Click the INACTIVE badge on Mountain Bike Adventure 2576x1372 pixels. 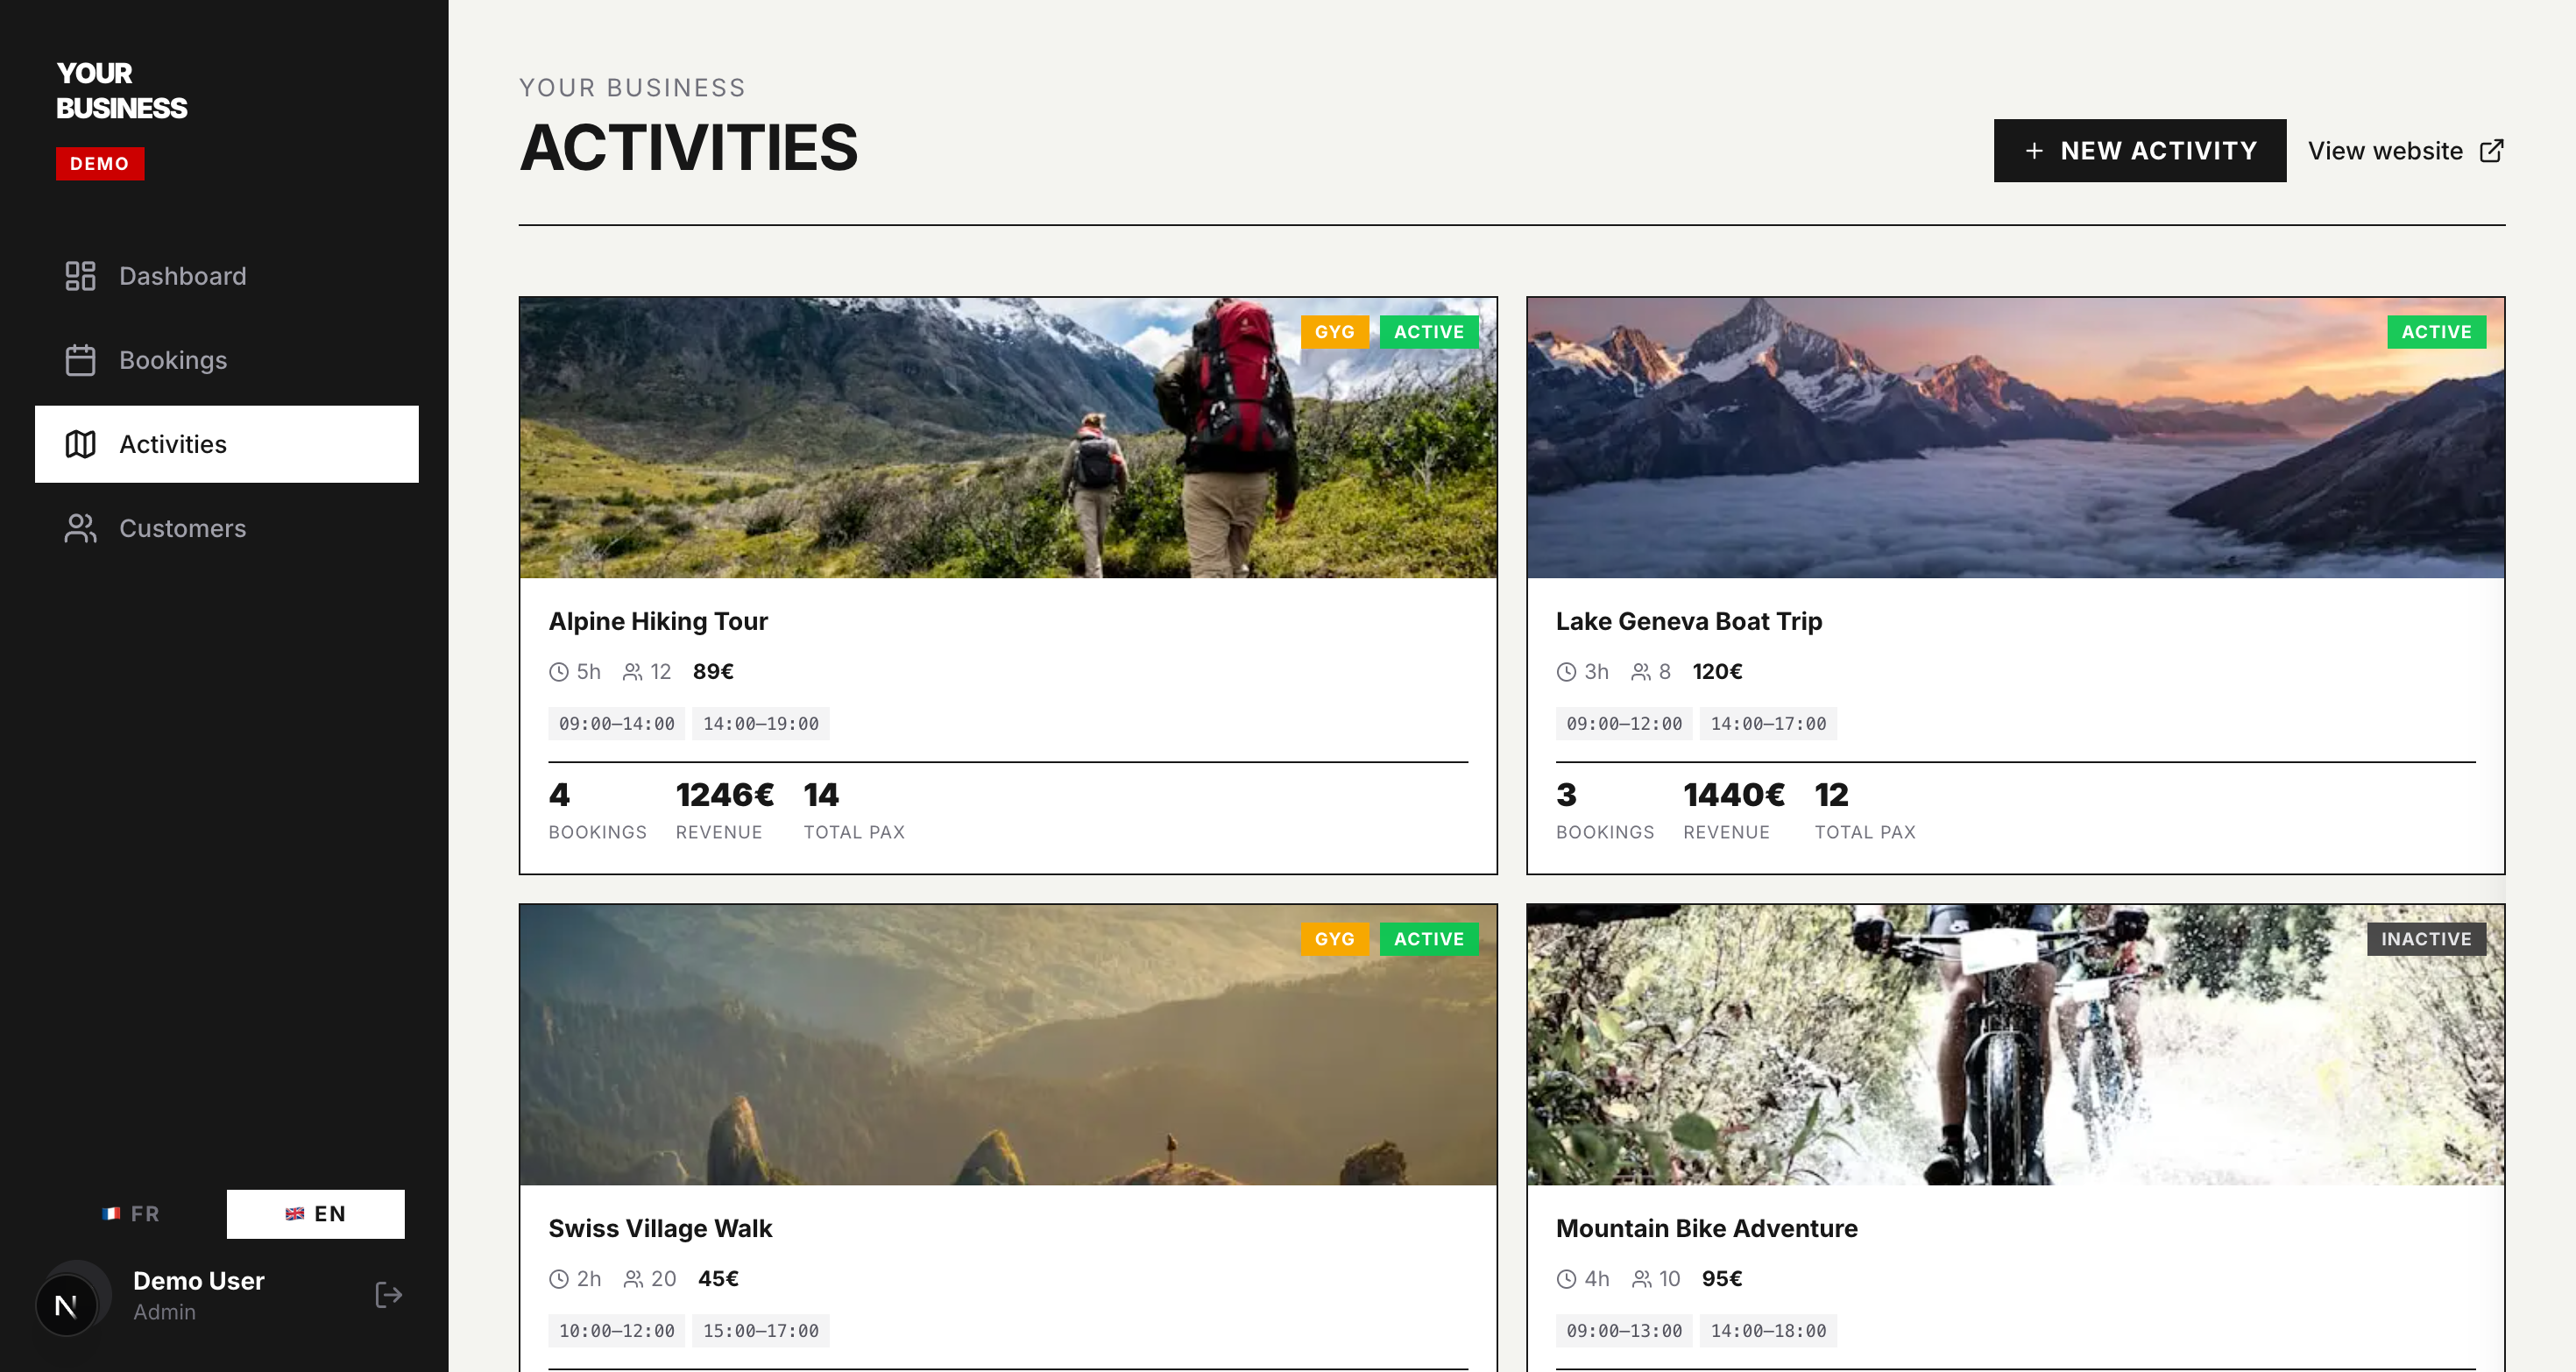click(2426, 939)
